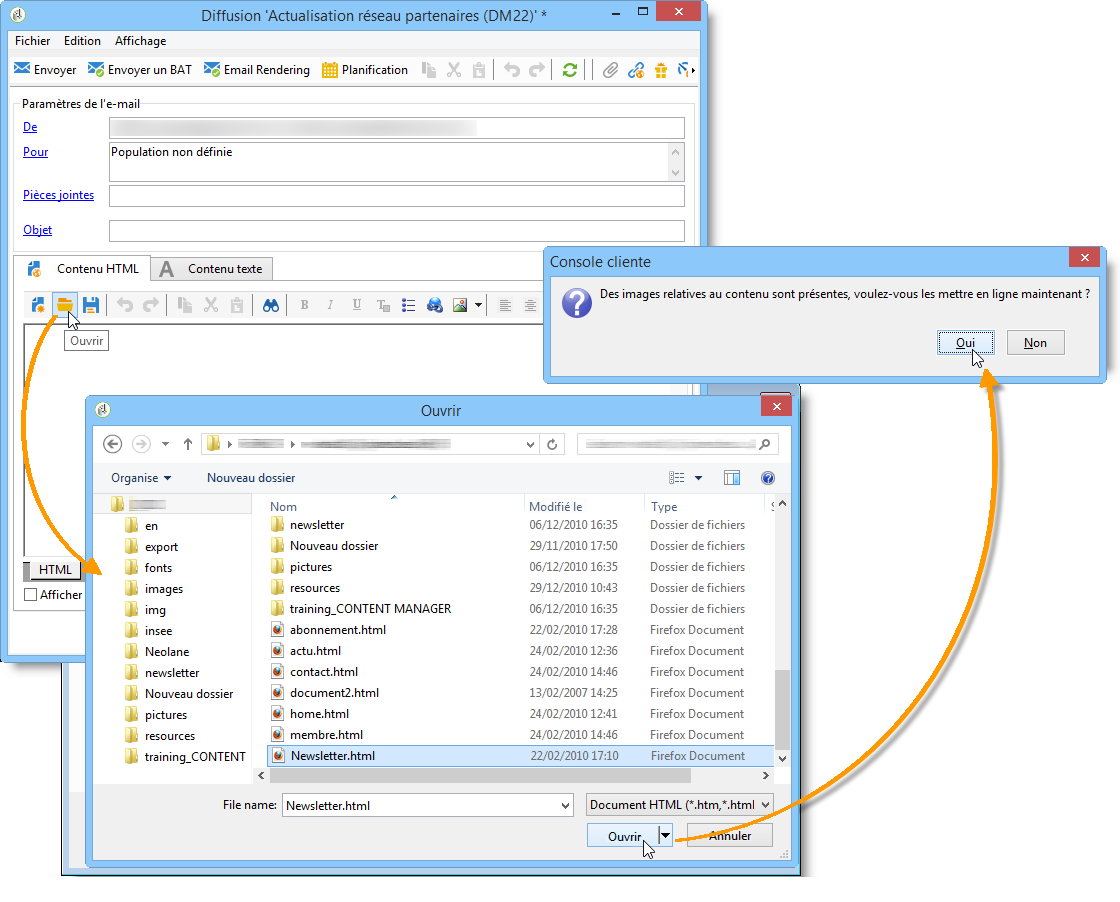
Task: Click the Envoyer toolbar button
Action: coord(45,69)
